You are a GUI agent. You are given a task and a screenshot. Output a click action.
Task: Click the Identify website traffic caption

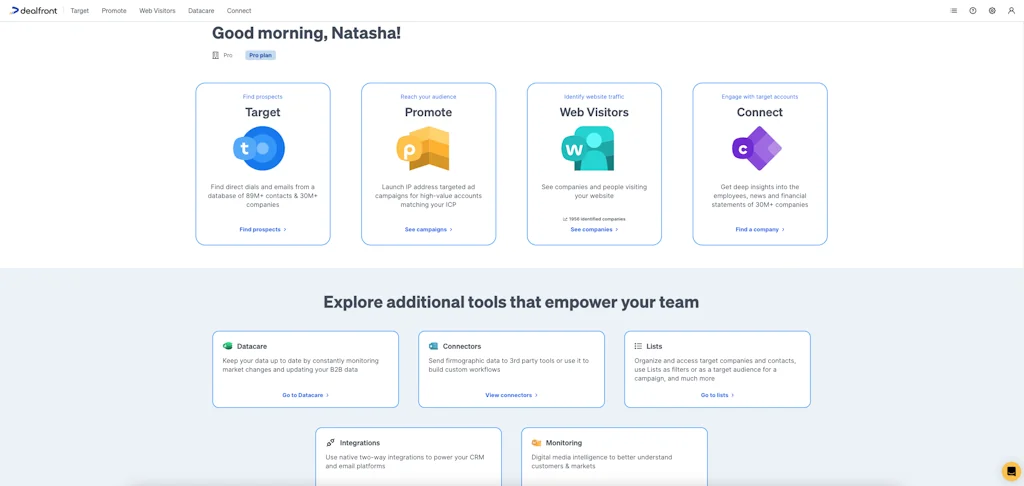point(594,97)
